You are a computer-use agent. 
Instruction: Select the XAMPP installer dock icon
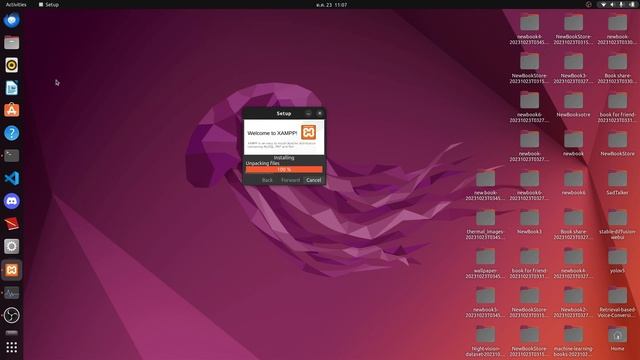click(x=11, y=270)
